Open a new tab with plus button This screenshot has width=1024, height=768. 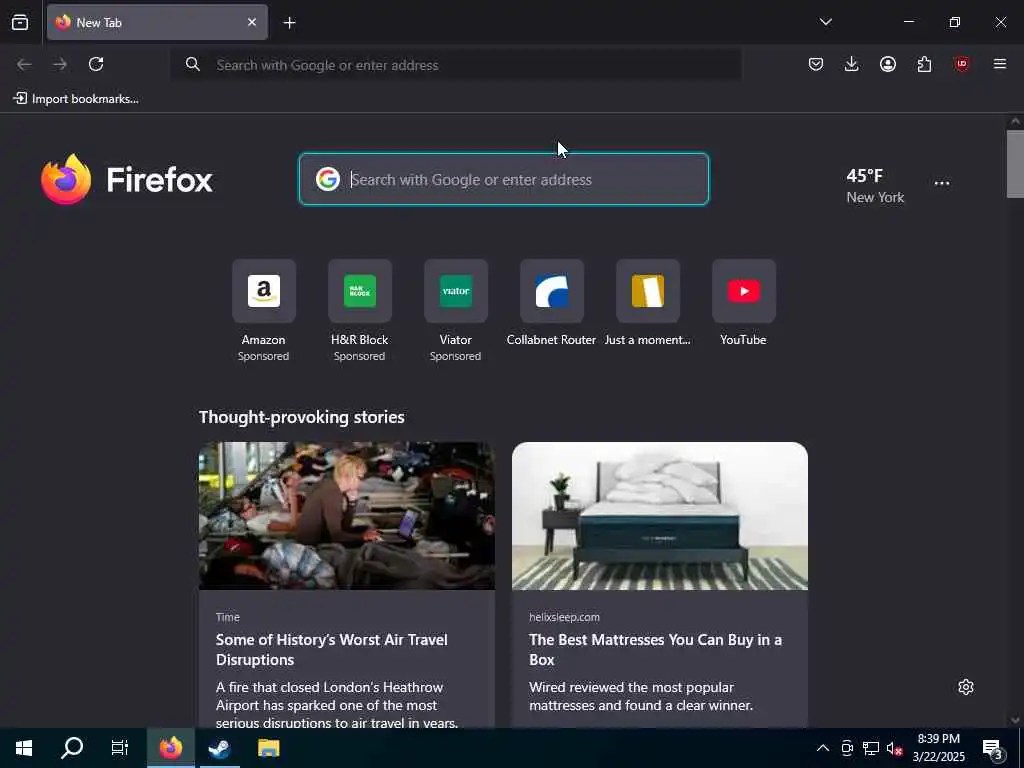point(289,23)
